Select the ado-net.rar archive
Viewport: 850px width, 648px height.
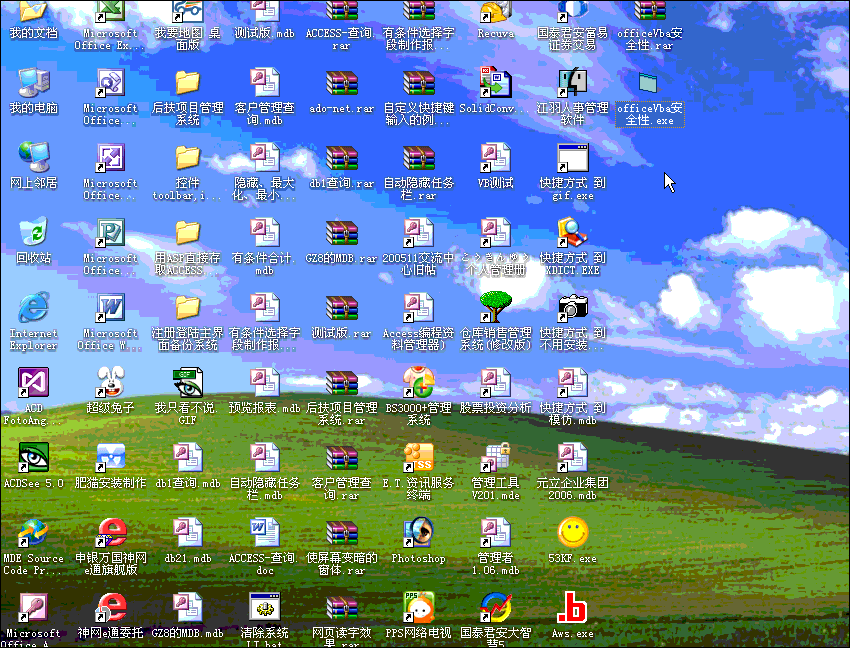click(x=342, y=84)
